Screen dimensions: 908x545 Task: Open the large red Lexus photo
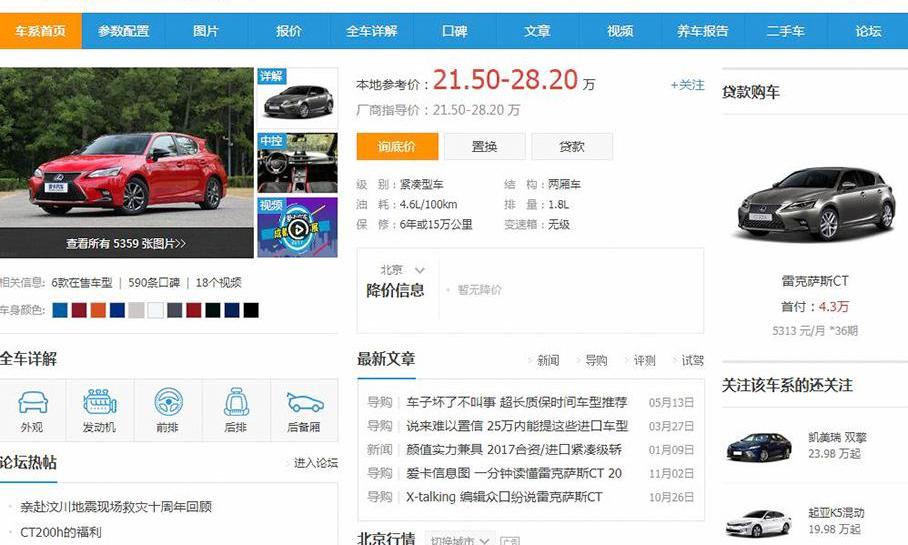click(127, 148)
